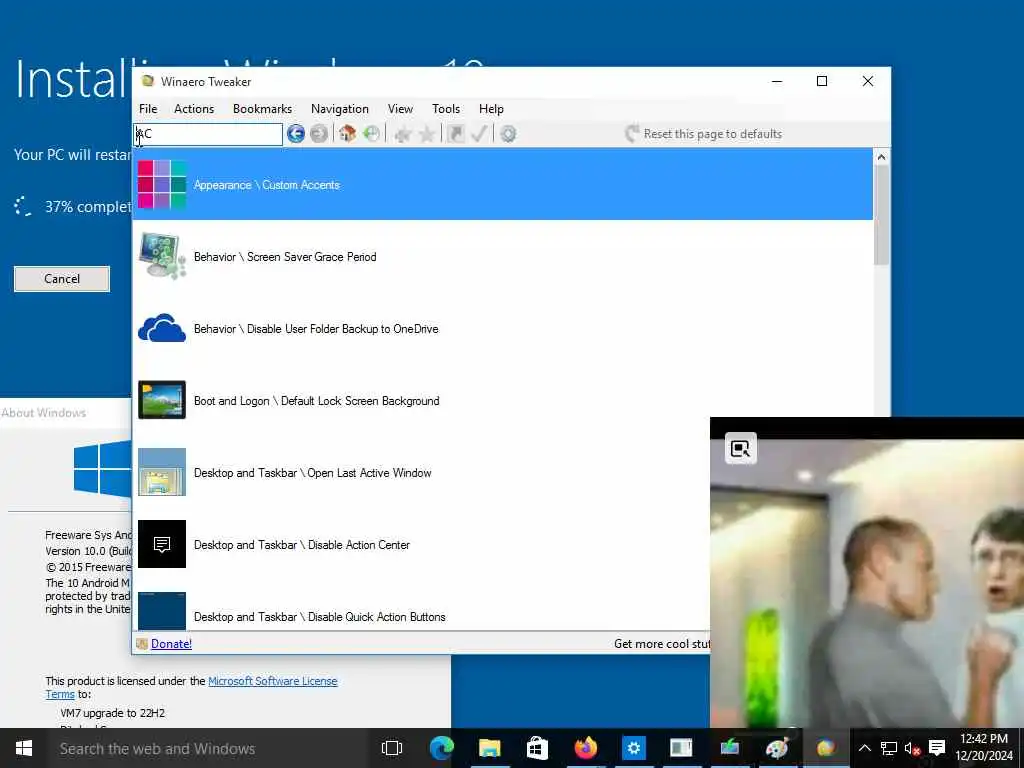Open the Navigation menu
This screenshot has height=768, width=1024.
340,109
